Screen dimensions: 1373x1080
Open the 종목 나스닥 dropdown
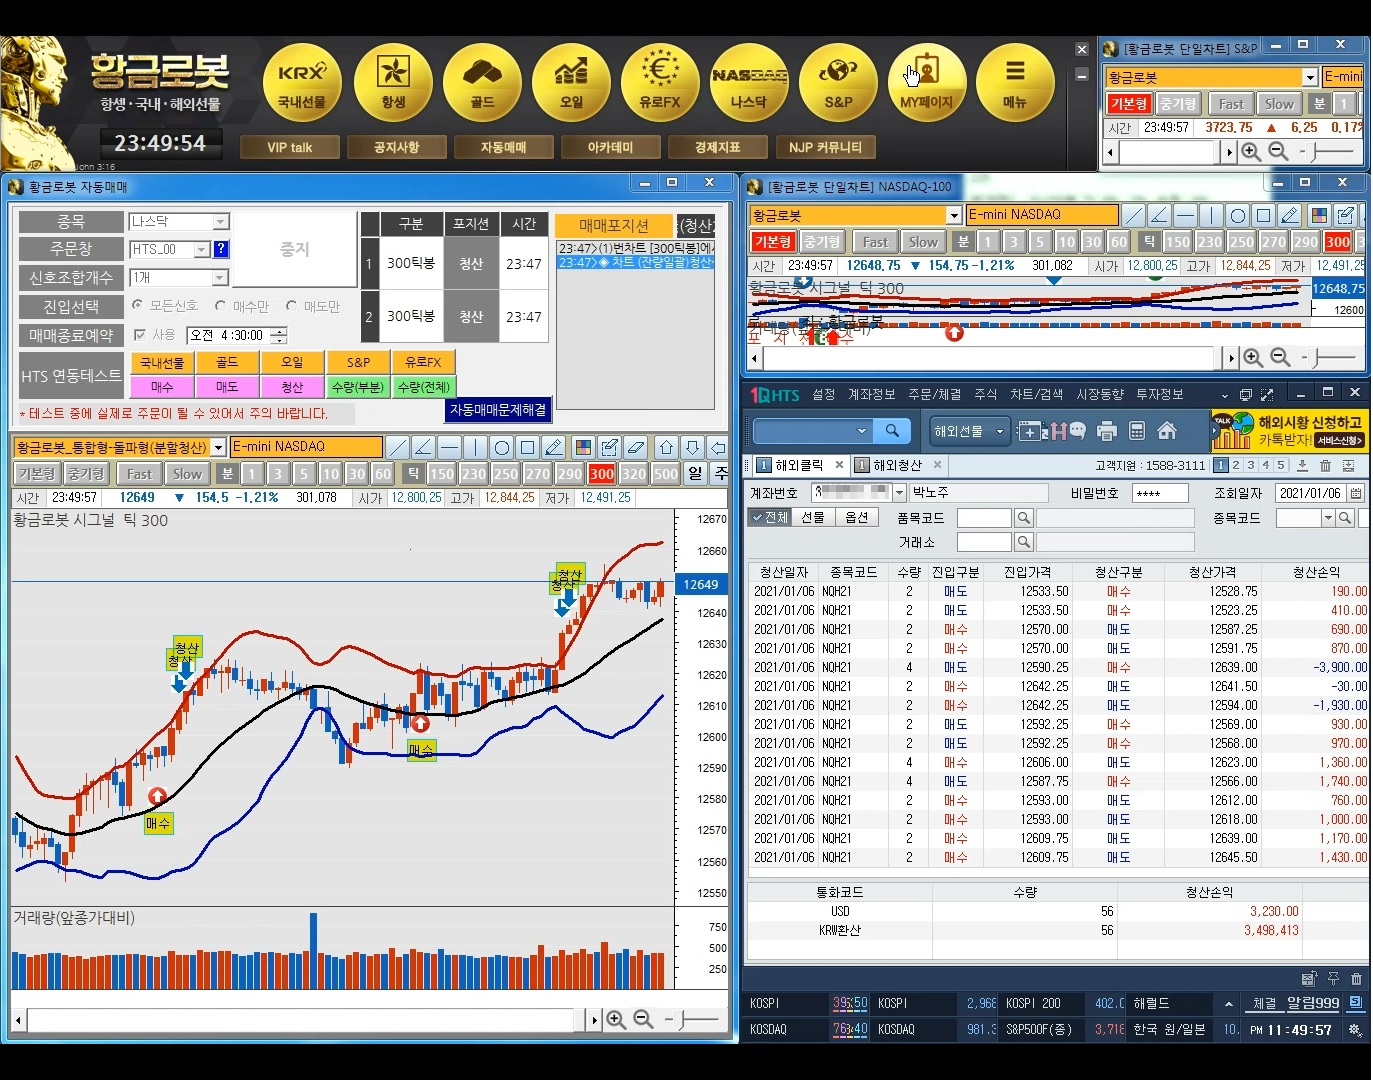click(221, 221)
